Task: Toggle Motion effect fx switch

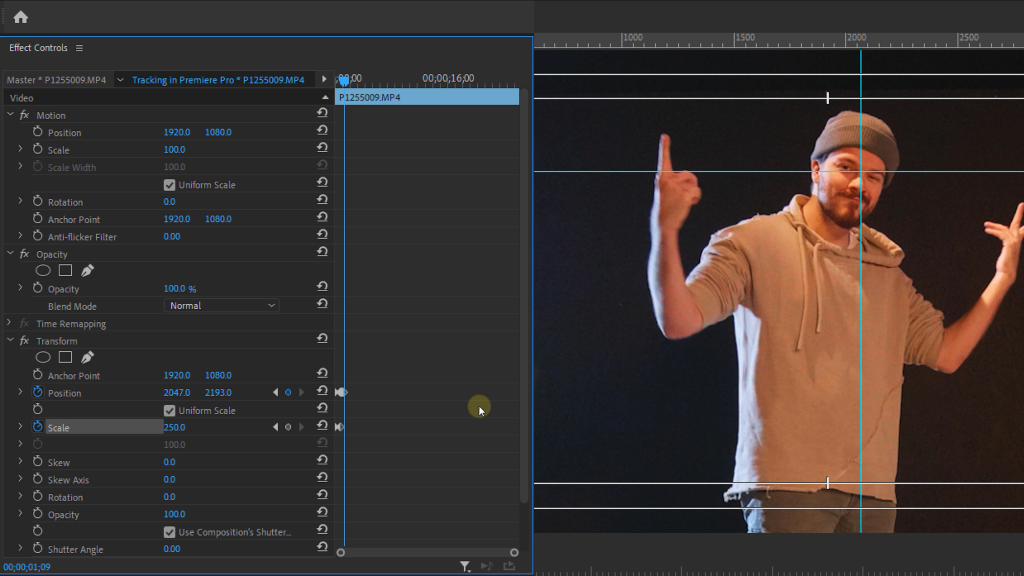Action: tap(24, 115)
